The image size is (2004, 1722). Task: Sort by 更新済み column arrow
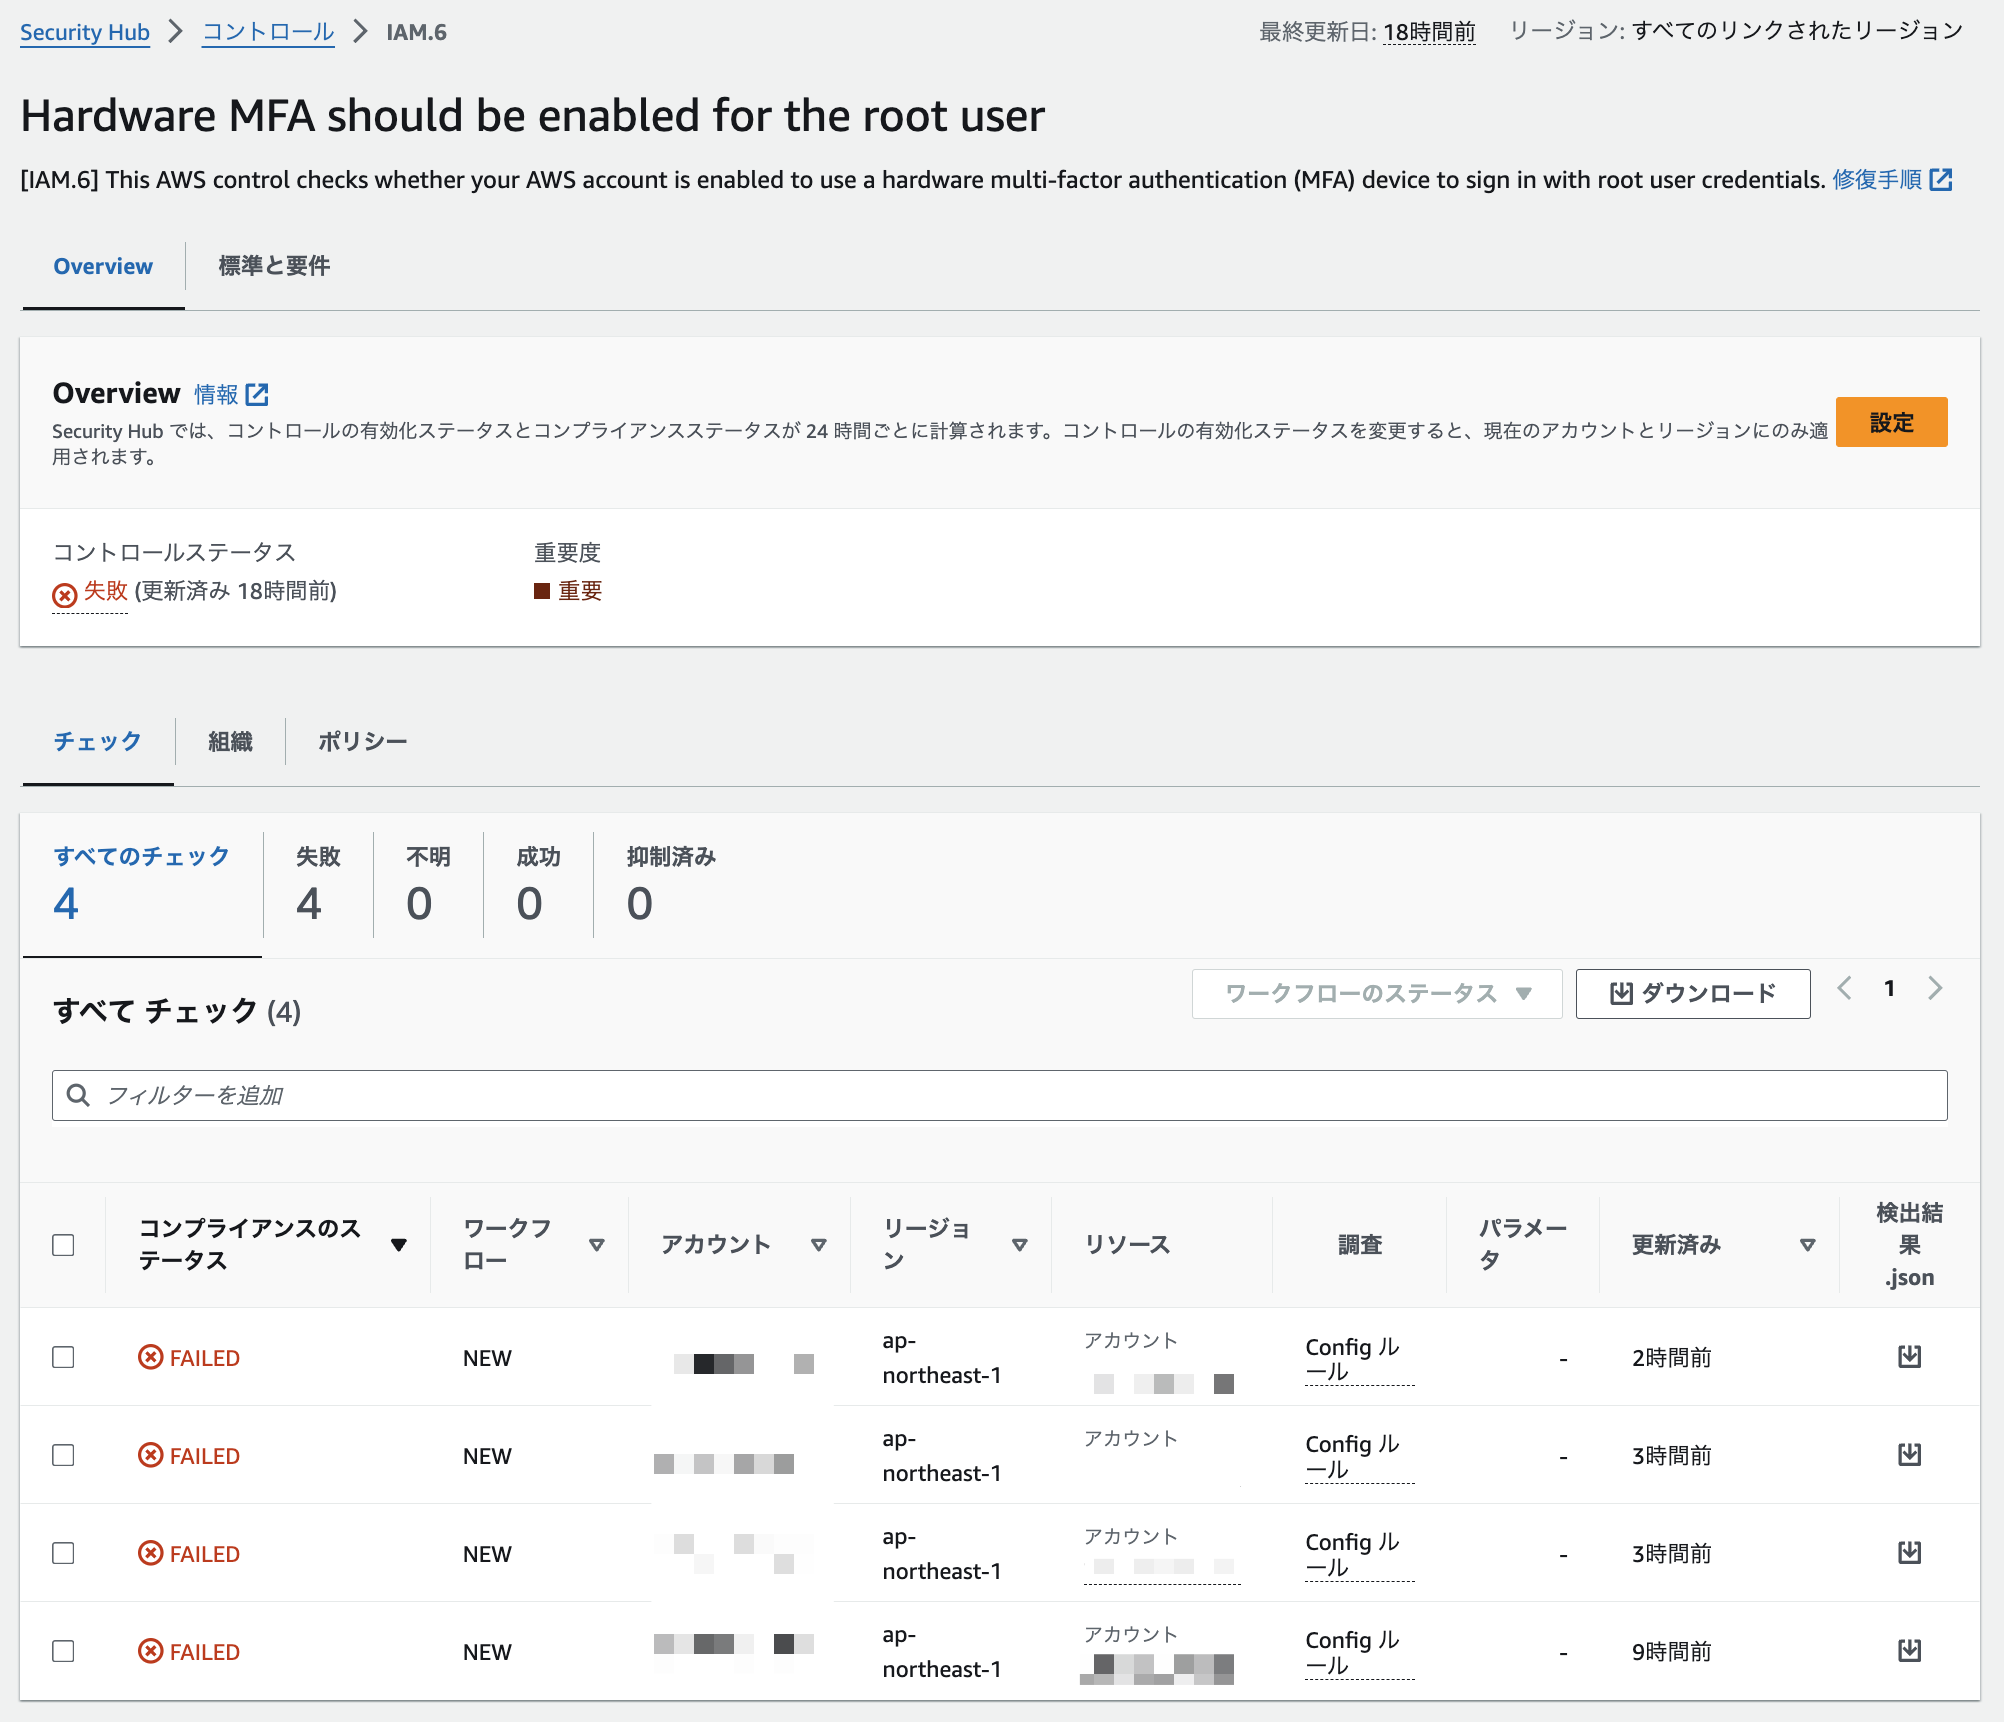tap(1808, 1245)
